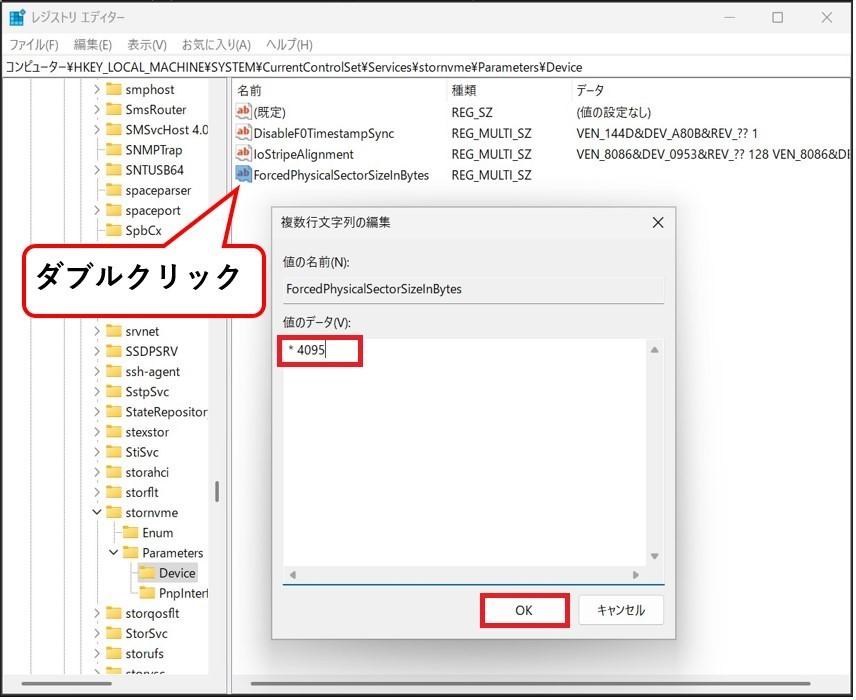Viewport: 856px width, 700px height.
Task: Confirm the edit with the OK button
Action: (524, 610)
